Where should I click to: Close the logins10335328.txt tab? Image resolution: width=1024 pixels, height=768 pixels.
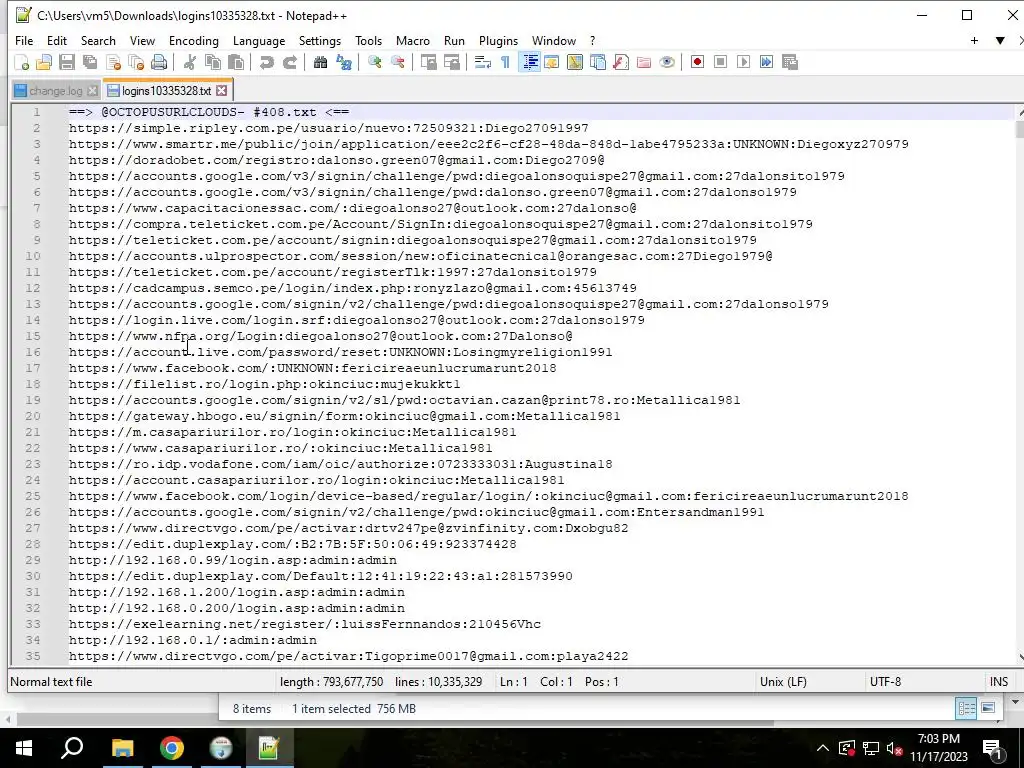(222, 90)
